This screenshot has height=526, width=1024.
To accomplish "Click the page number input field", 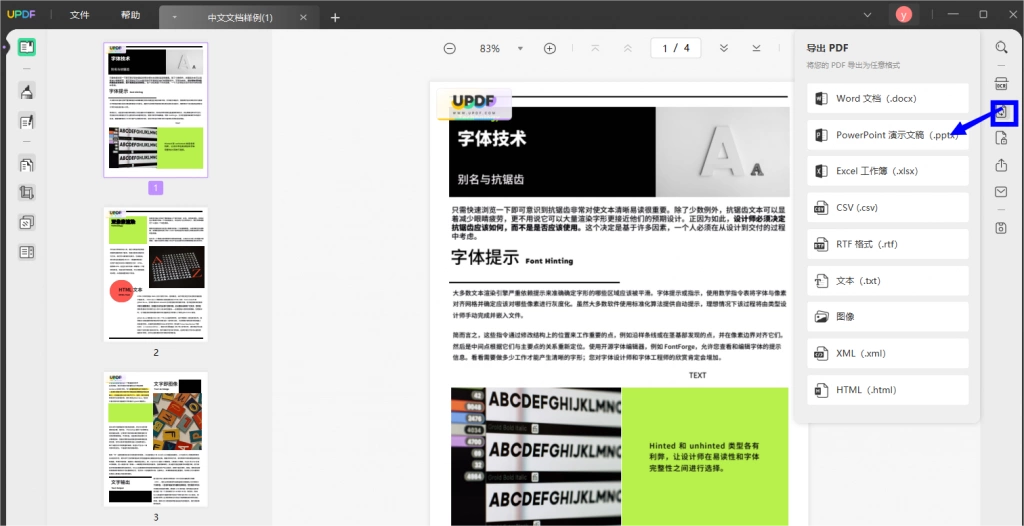I will click(x=675, y=48).
